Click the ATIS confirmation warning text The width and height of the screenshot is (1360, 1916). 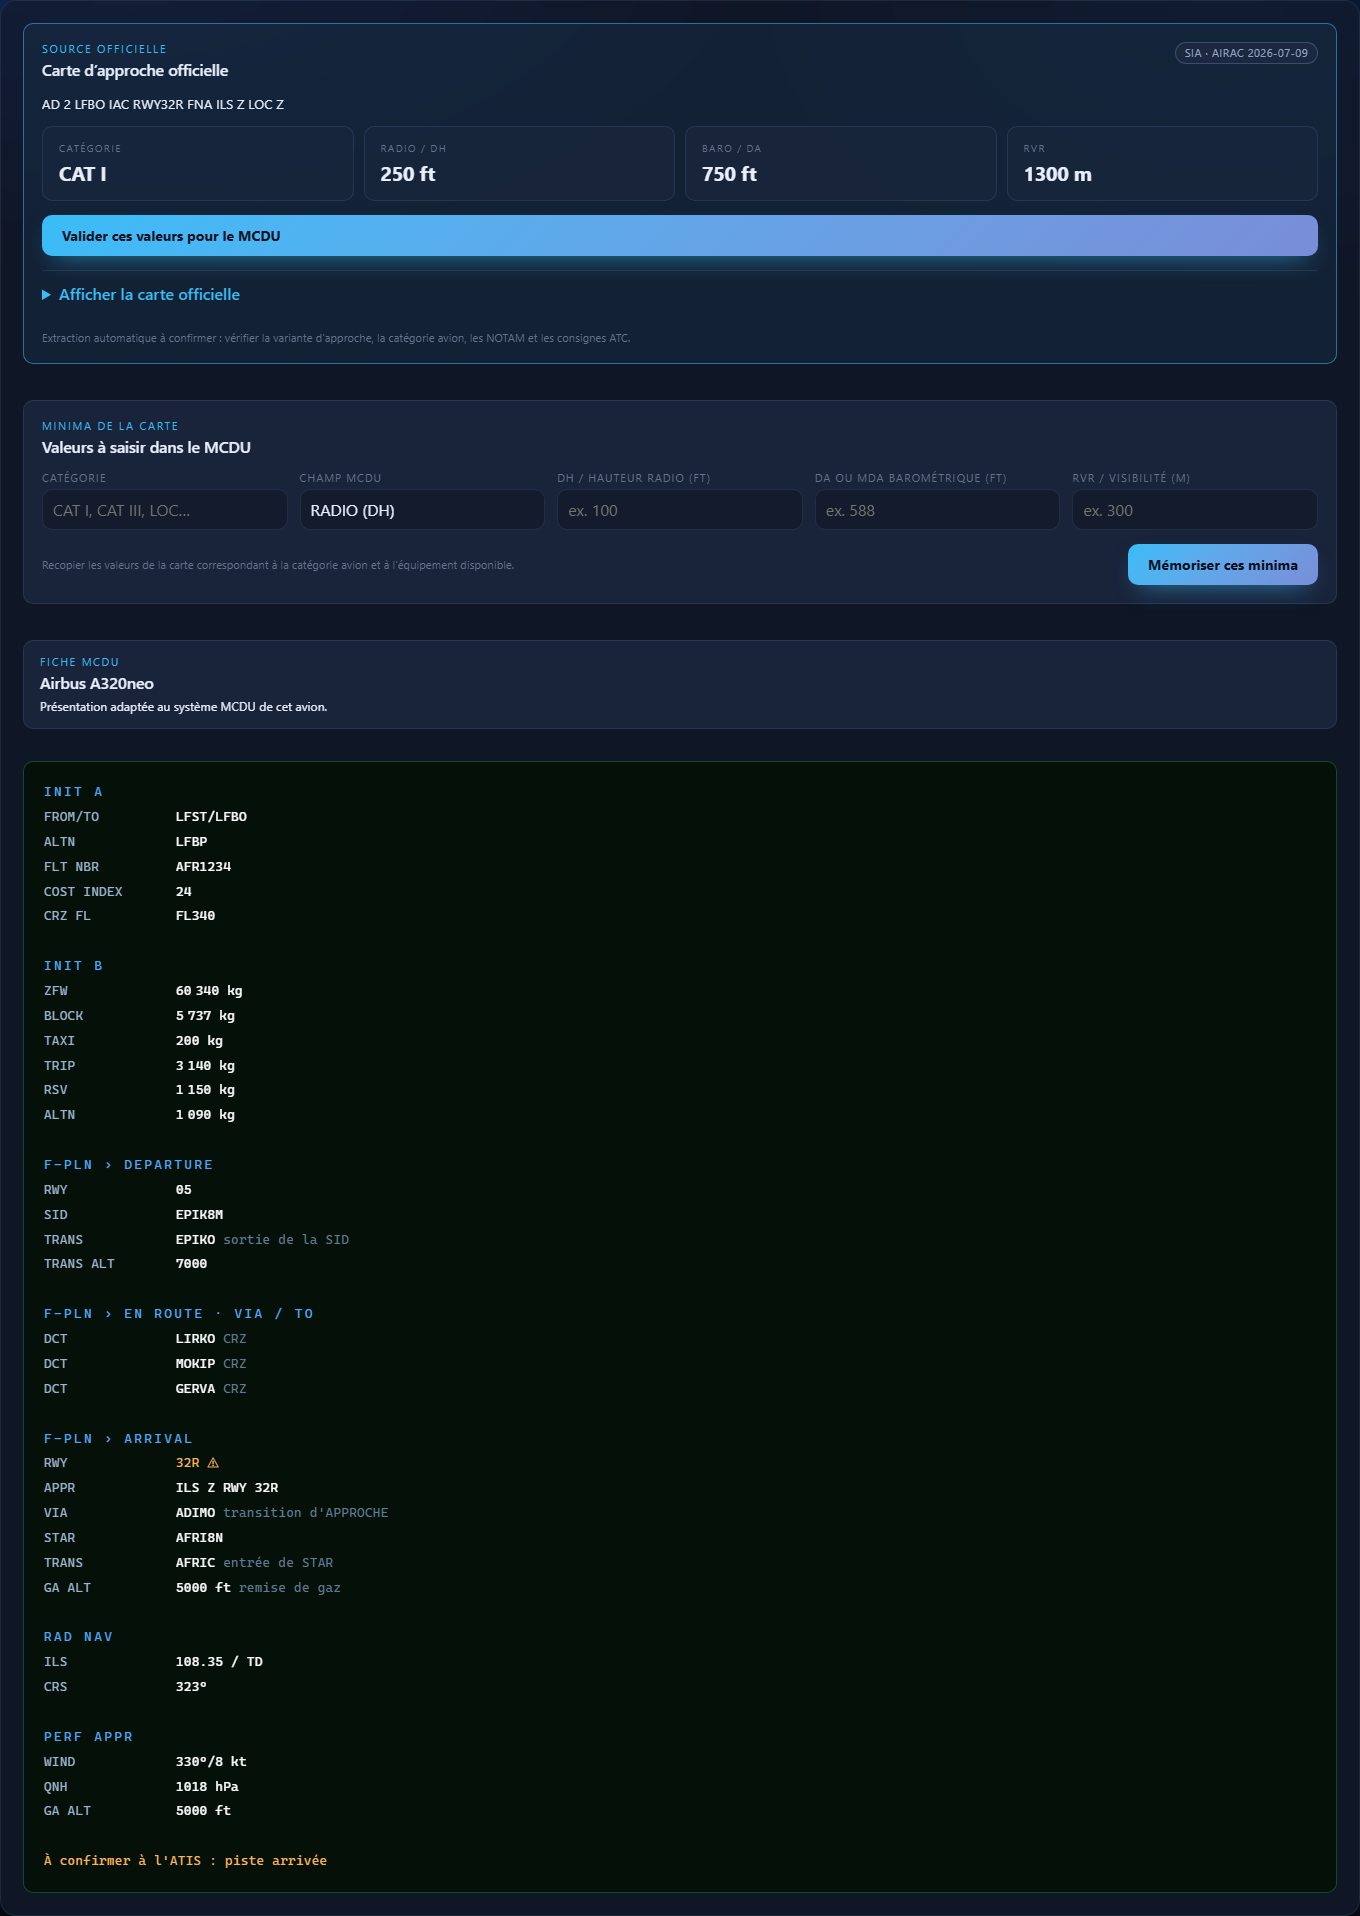[185, 1861]
